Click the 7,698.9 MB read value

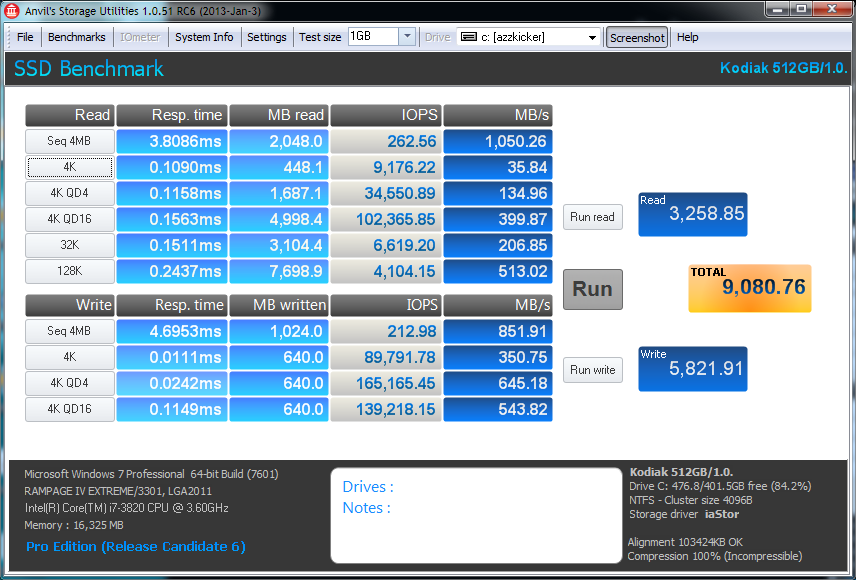(x=279, y=271)
